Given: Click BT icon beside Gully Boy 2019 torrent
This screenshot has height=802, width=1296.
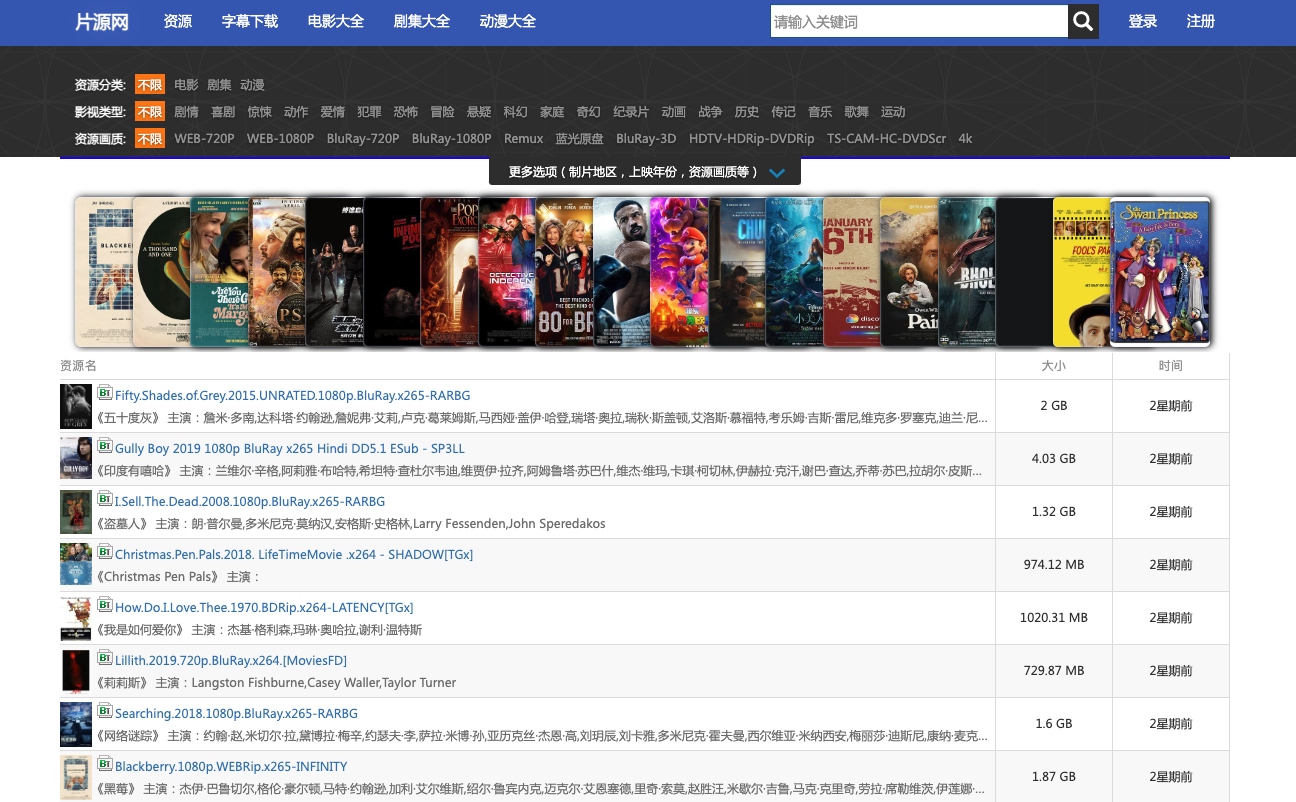Looking at the screenshot, I should click(104, 445).
